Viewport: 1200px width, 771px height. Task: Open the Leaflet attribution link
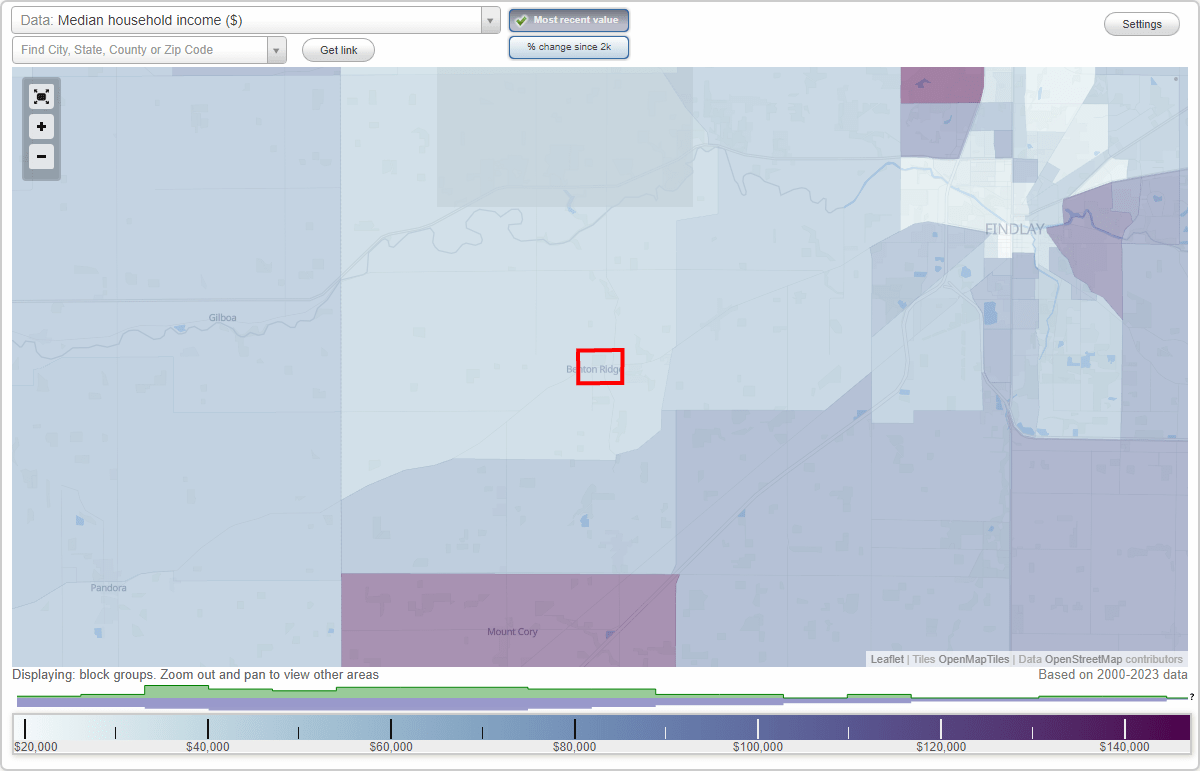click(x=886, y=659)
